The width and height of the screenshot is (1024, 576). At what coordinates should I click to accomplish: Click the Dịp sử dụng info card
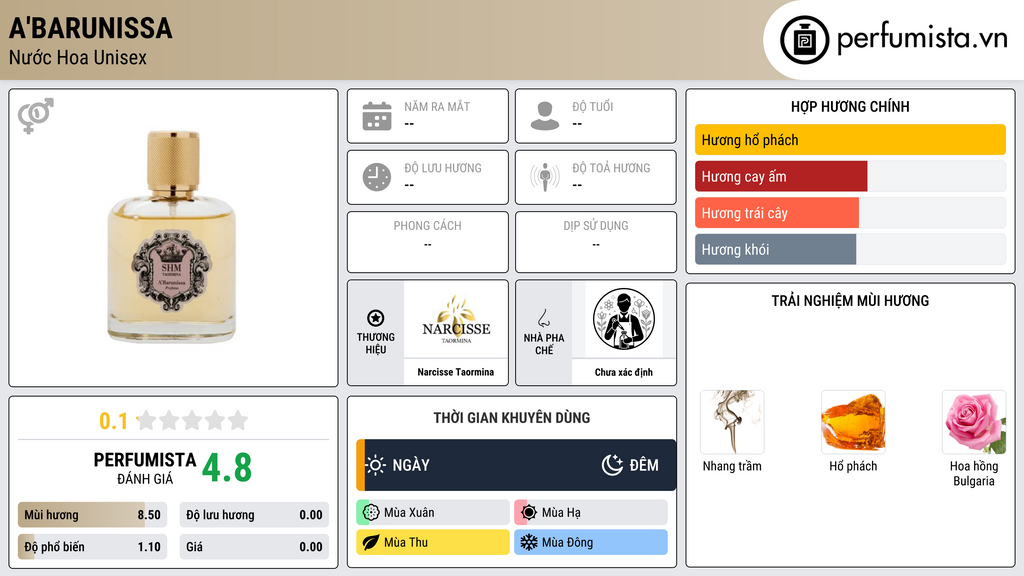click(x=596, y=242)
